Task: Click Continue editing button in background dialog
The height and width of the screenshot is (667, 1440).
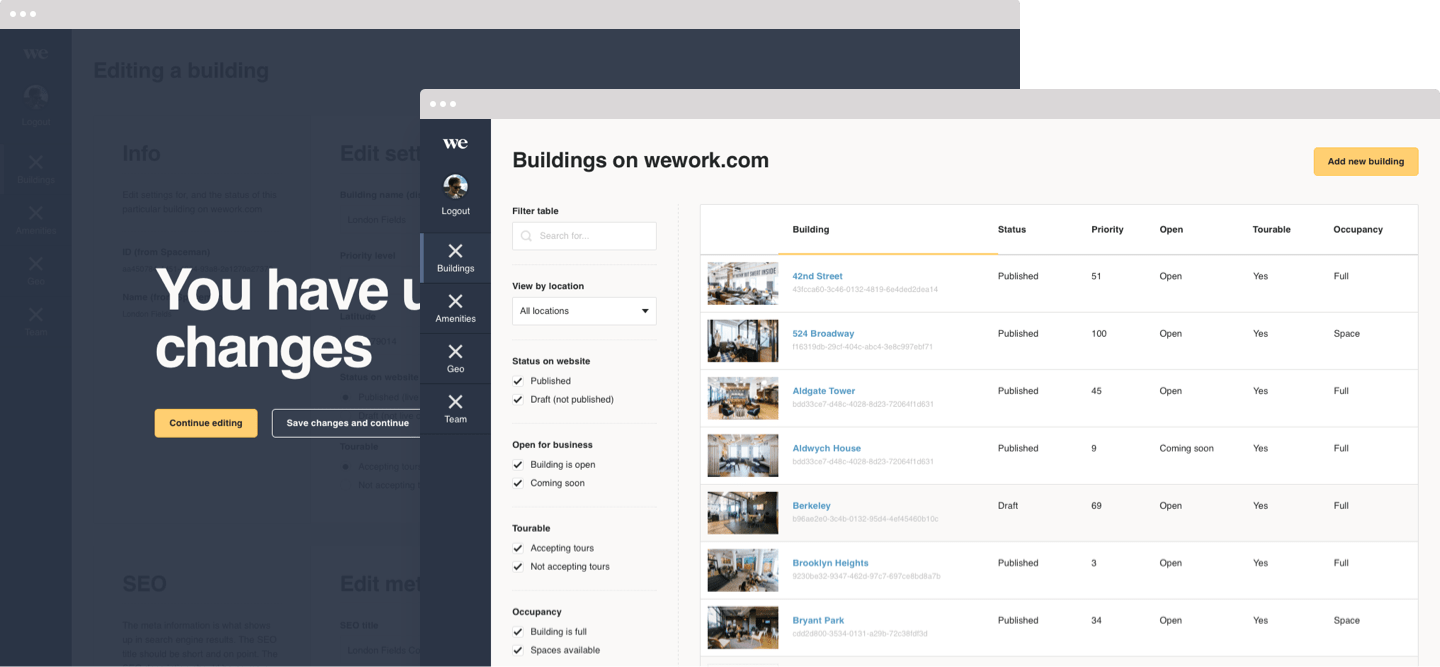Action: coord(206,423)
